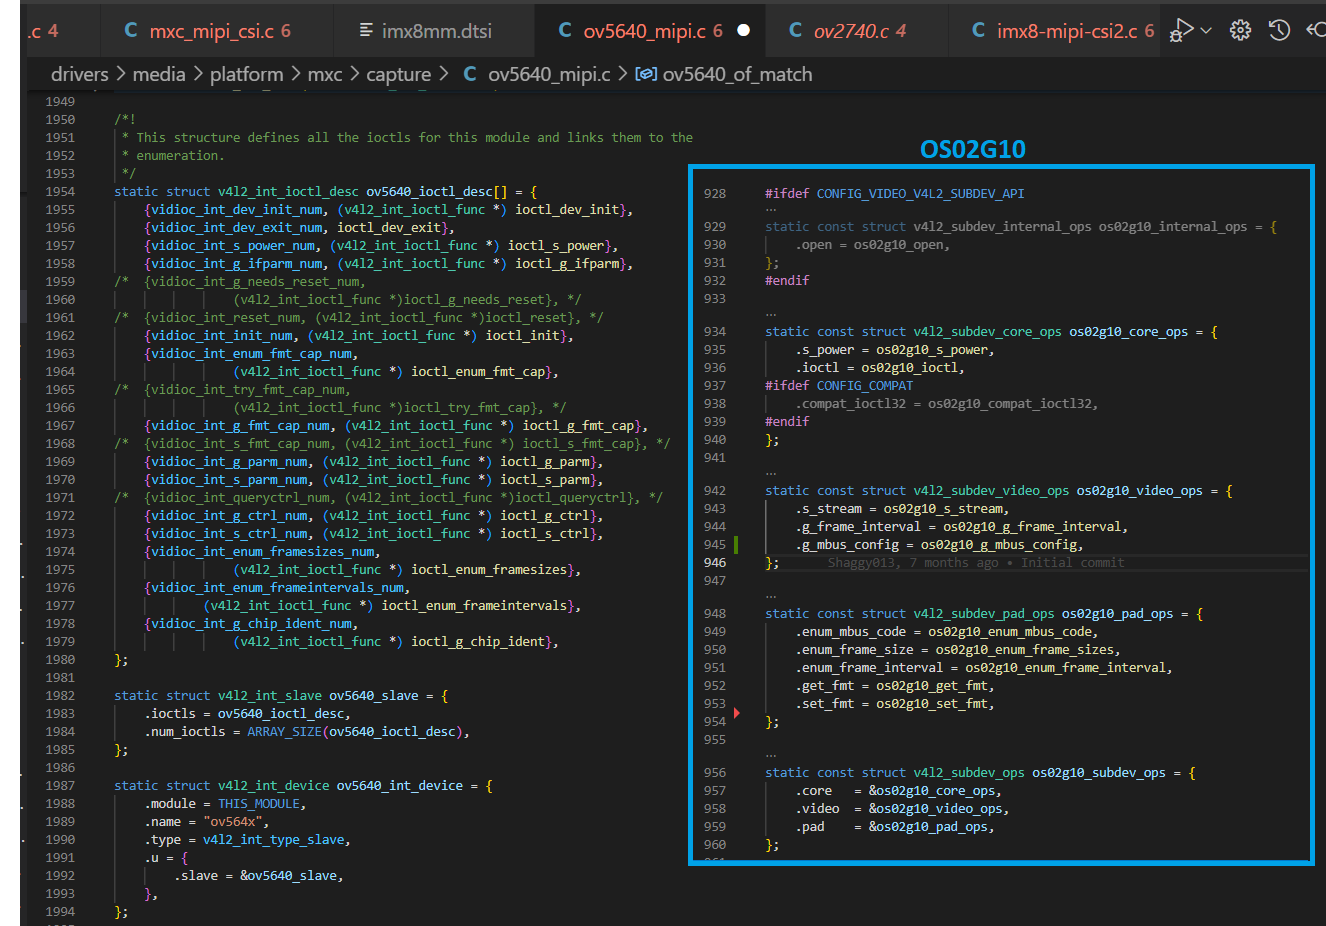Click the ov5640_of_match breadcrumb symbol
The image size is (1326, 926).
(x=736, y=74)
